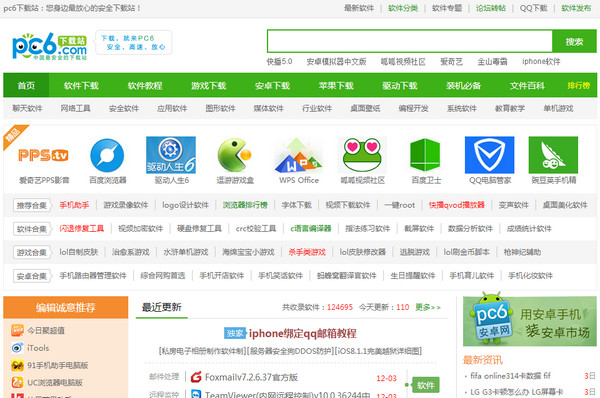Open the Baidu Browser icon
Image resolution: width=600 pixels, height=398 pixels.
click(x=107, y=155)
